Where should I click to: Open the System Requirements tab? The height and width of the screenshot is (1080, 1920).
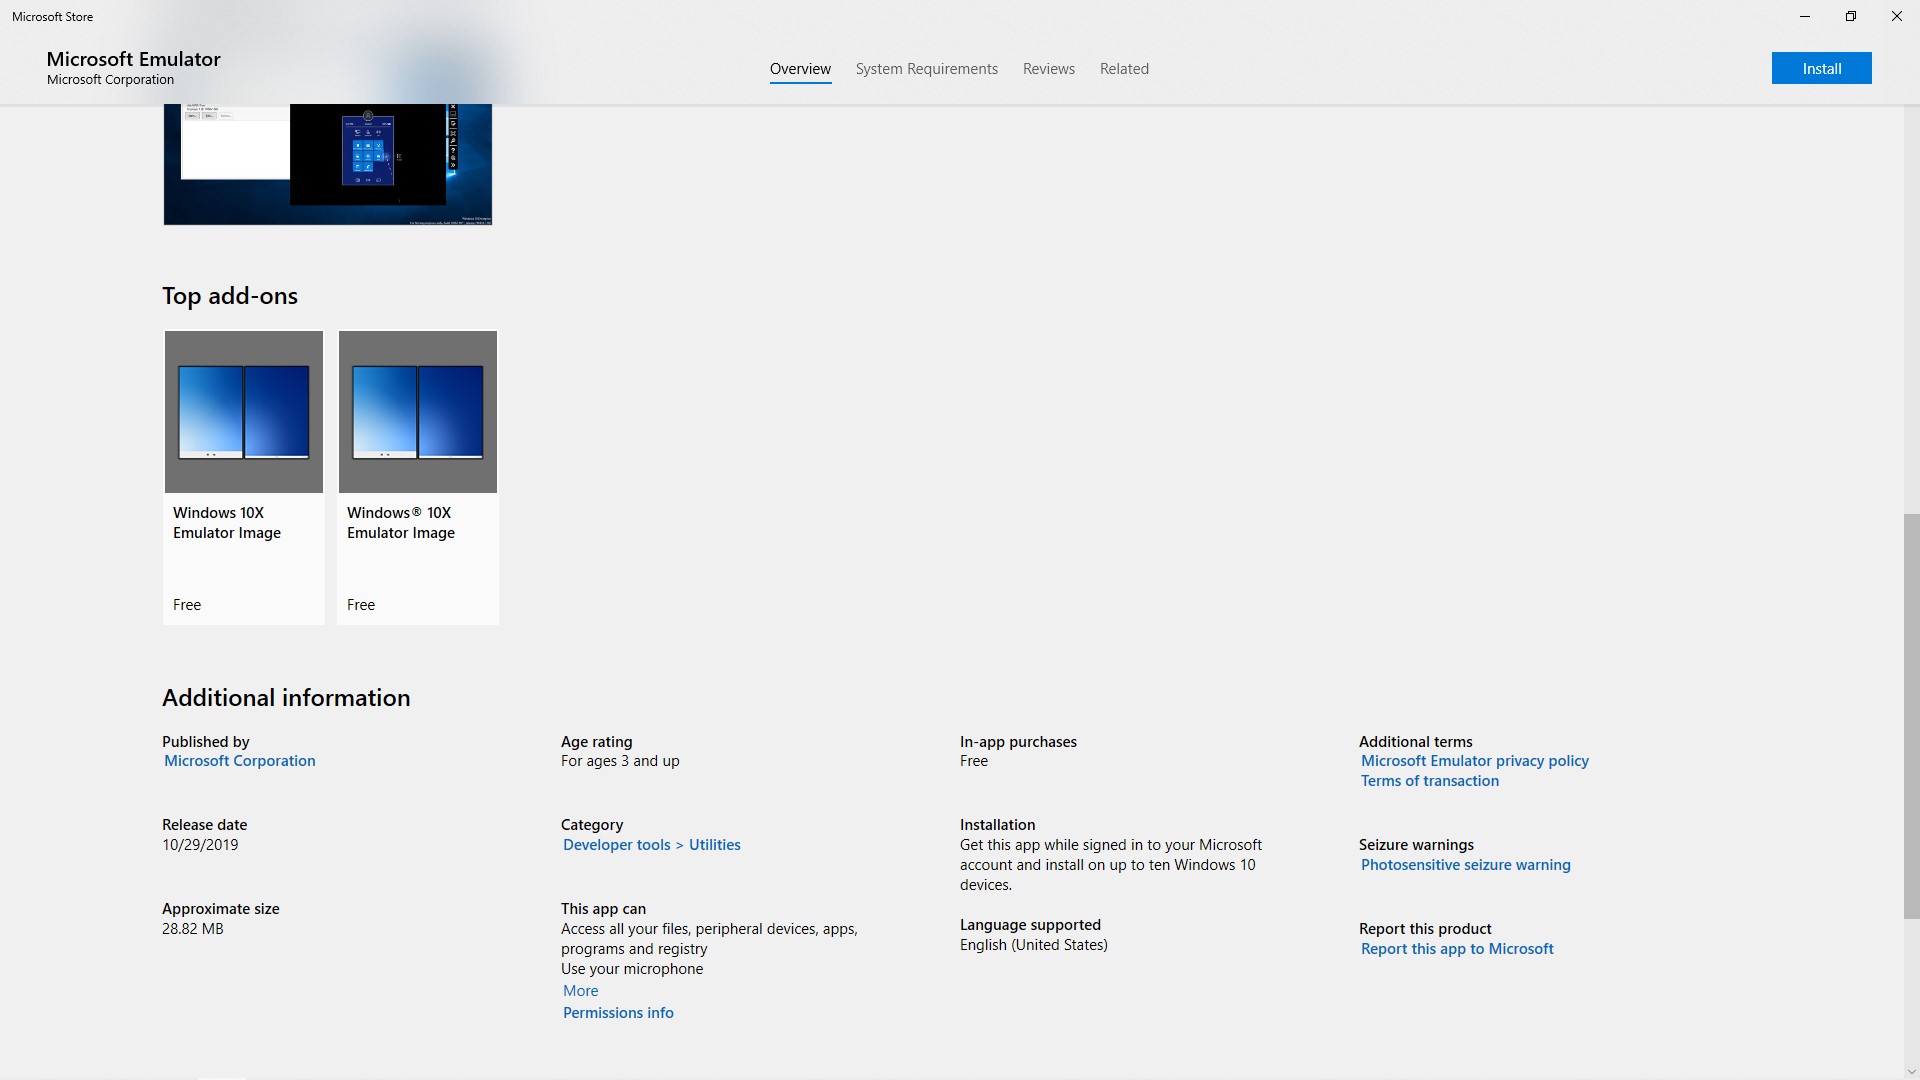point(926,69)
